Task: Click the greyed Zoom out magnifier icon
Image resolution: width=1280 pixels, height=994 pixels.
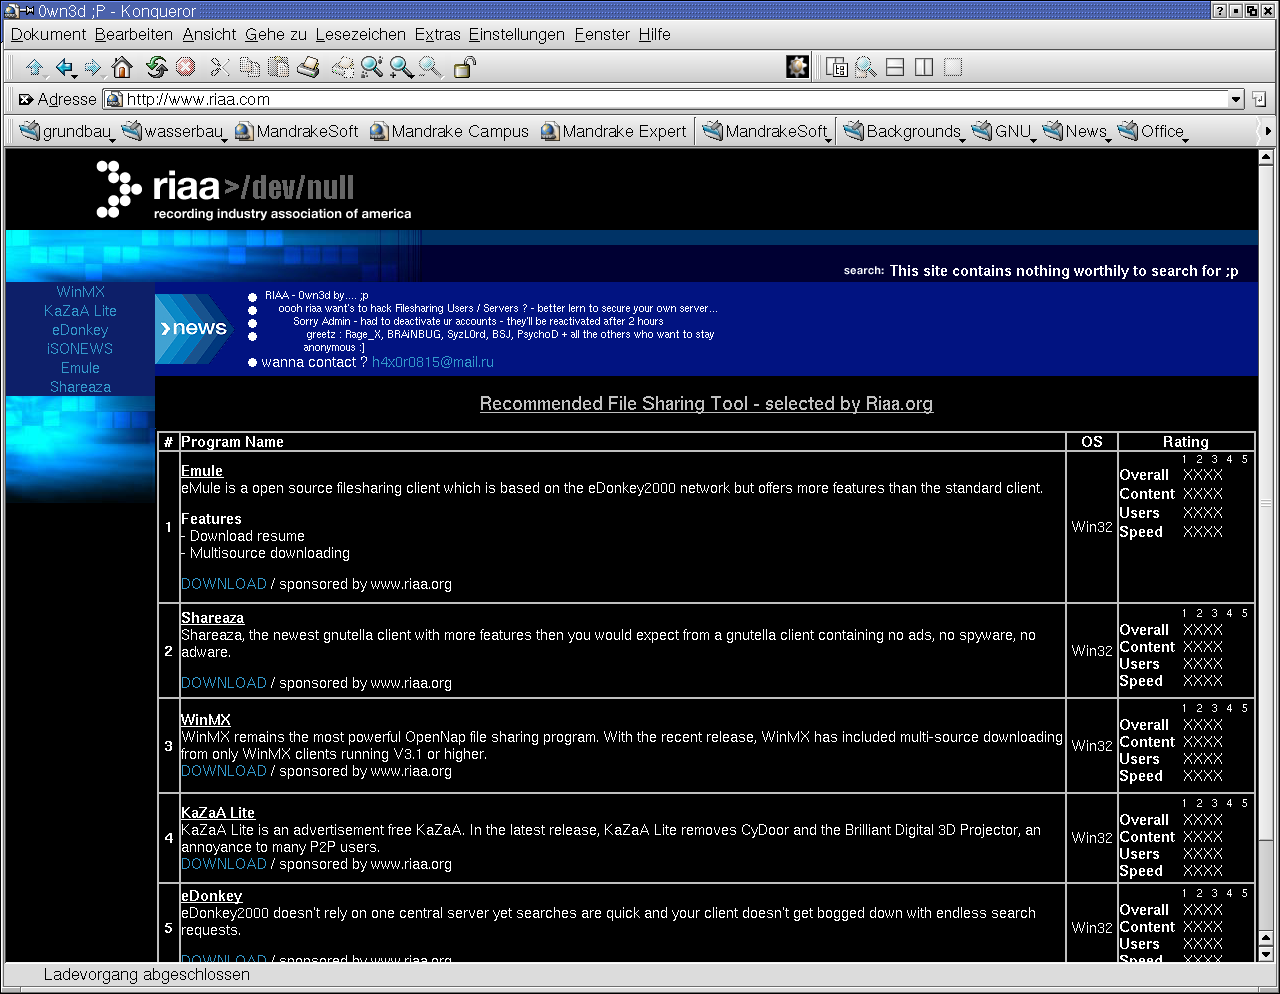Action: point(430,67)
